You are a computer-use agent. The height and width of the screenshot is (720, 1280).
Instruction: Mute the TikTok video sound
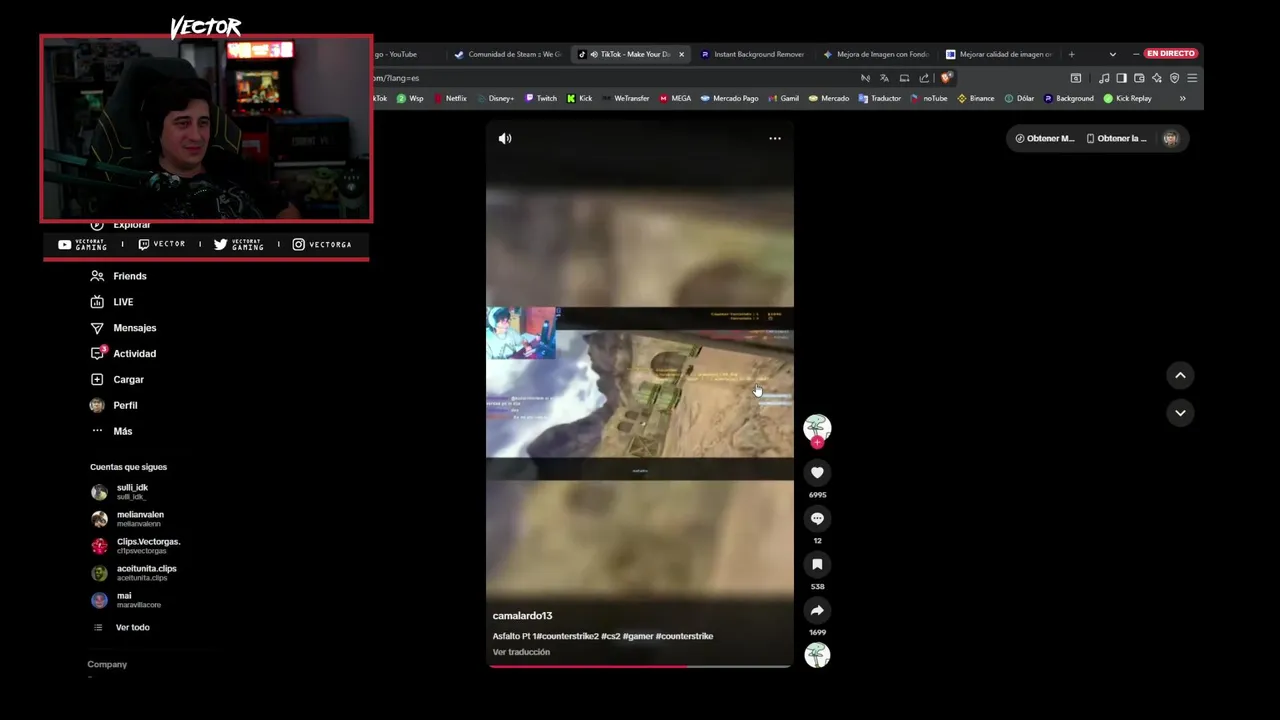pyautogui.click(x=505, y=139)
